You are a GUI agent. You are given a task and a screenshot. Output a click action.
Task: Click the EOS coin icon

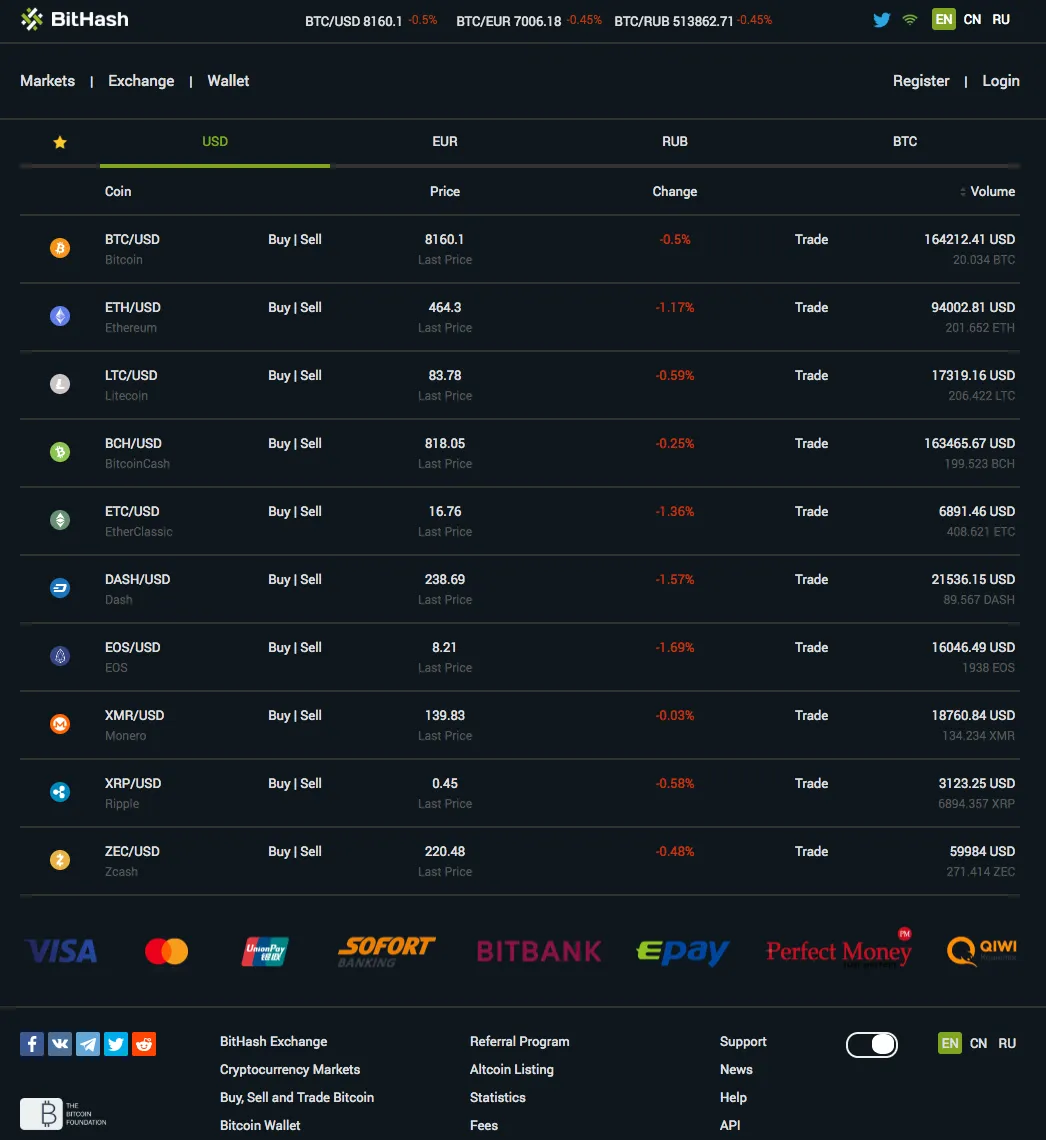[60, 656]
